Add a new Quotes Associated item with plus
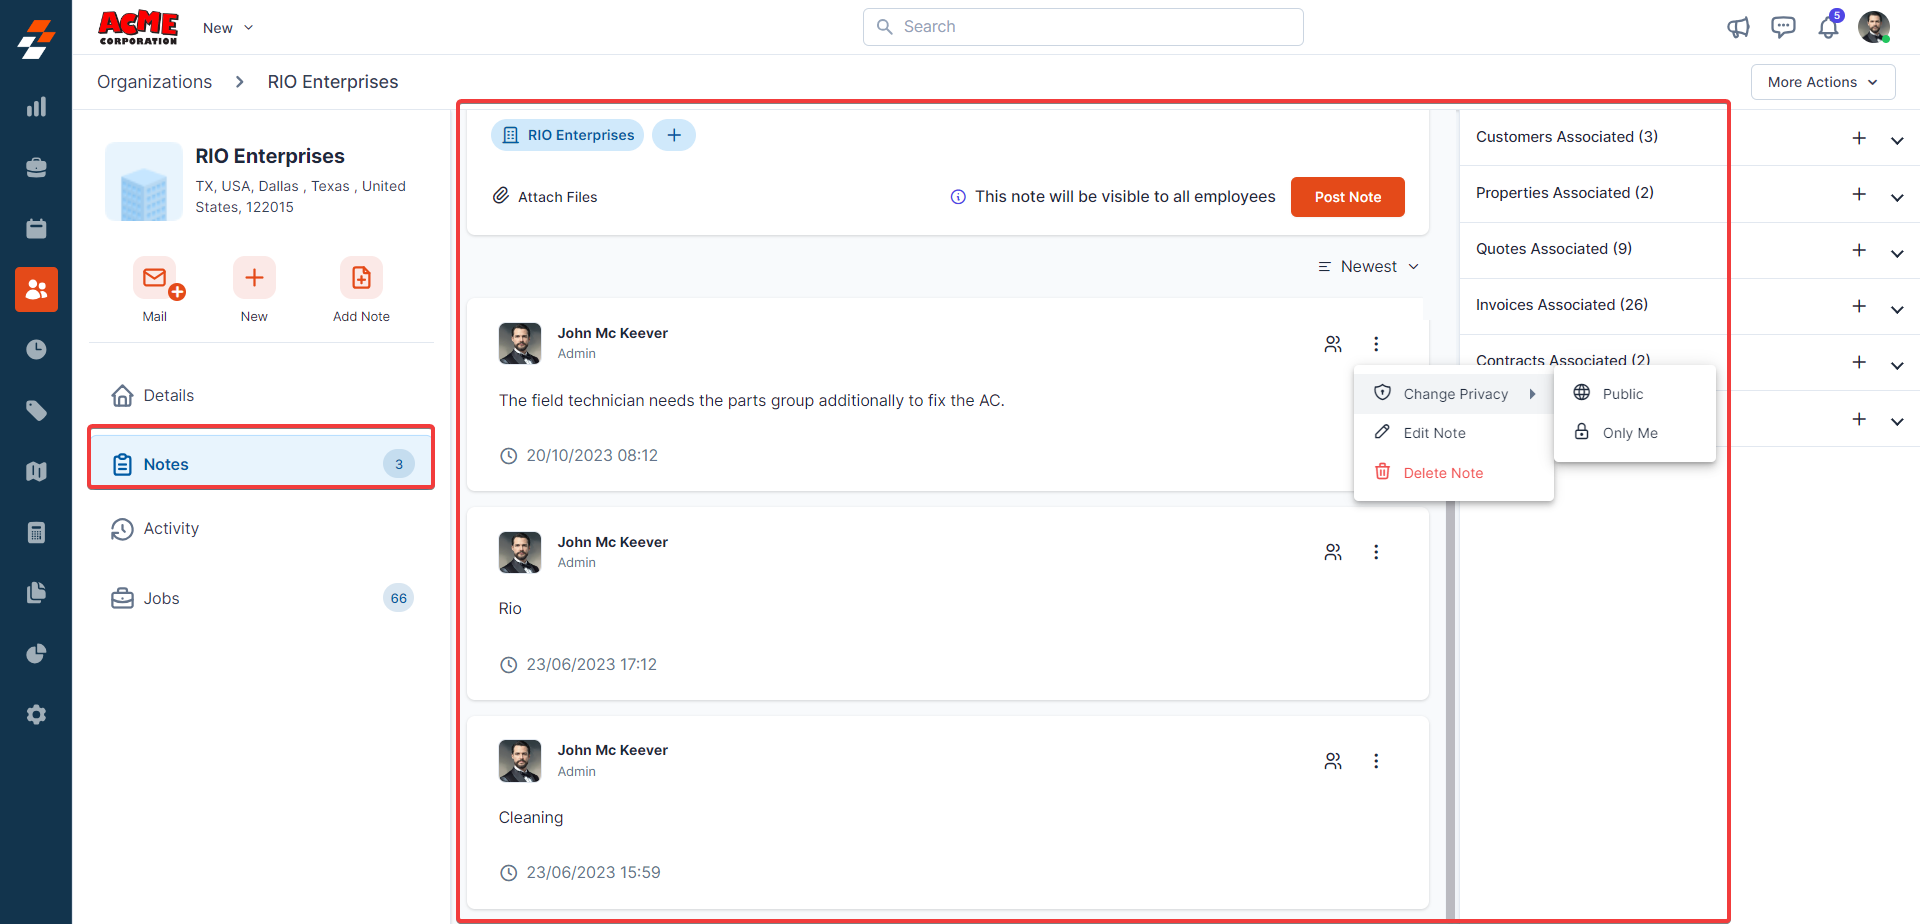Image resolution: width=1920 pixels, height=924 pixels. (1859, 250)
